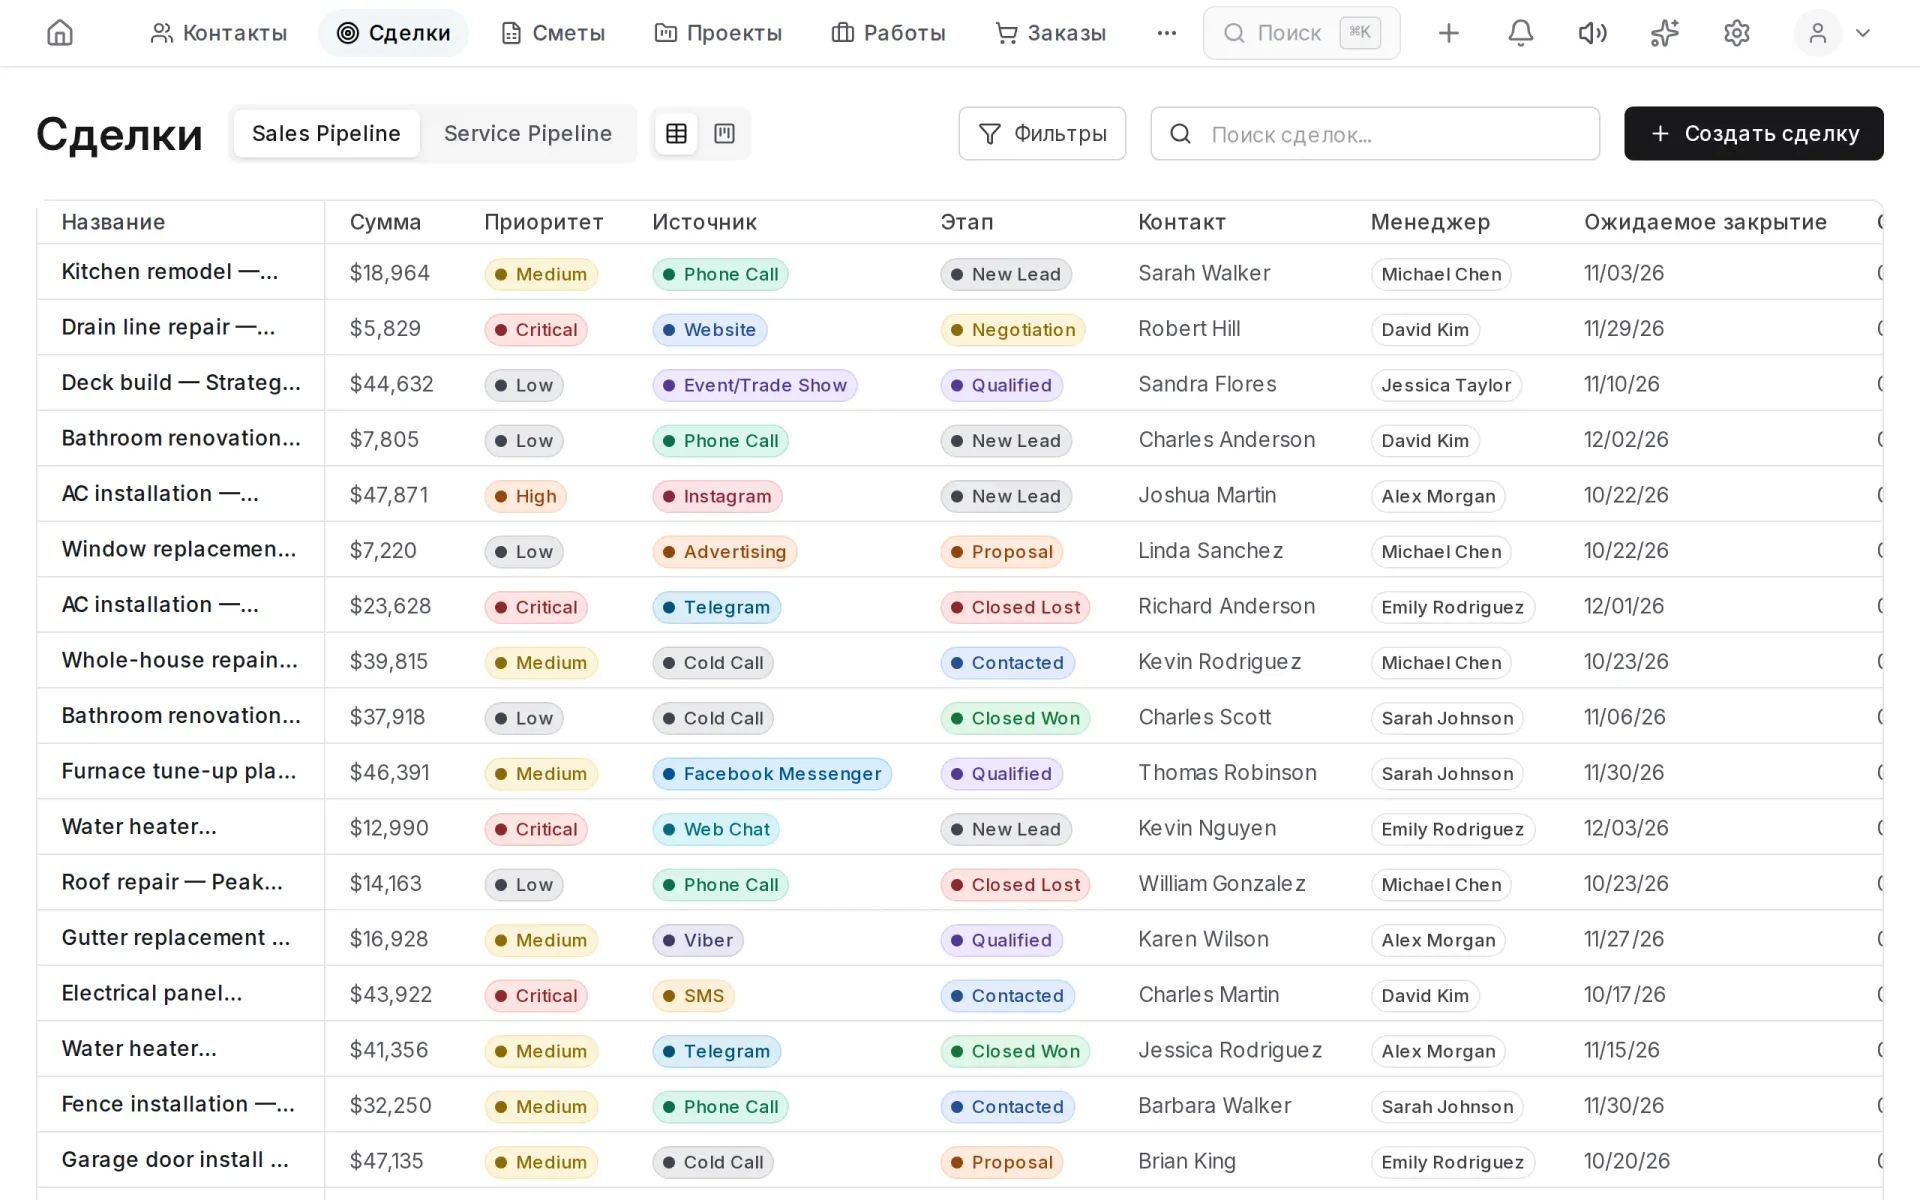1920x1200 pixels.
Task: Sort by Ожидаемое закрытие column header
Action: click(x=1705, y=222)
